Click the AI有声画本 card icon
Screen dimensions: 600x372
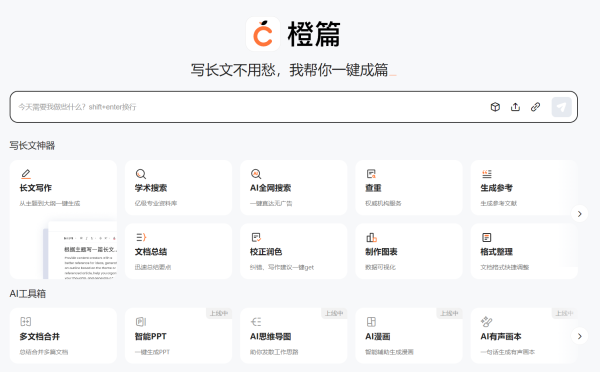point(486,321)
